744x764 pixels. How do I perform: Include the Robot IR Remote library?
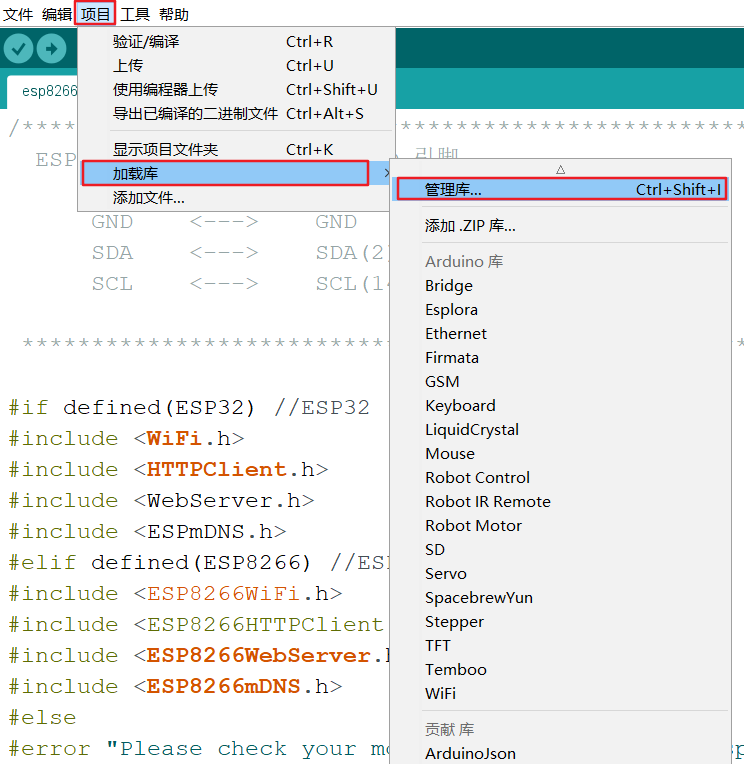coord(560,501)
